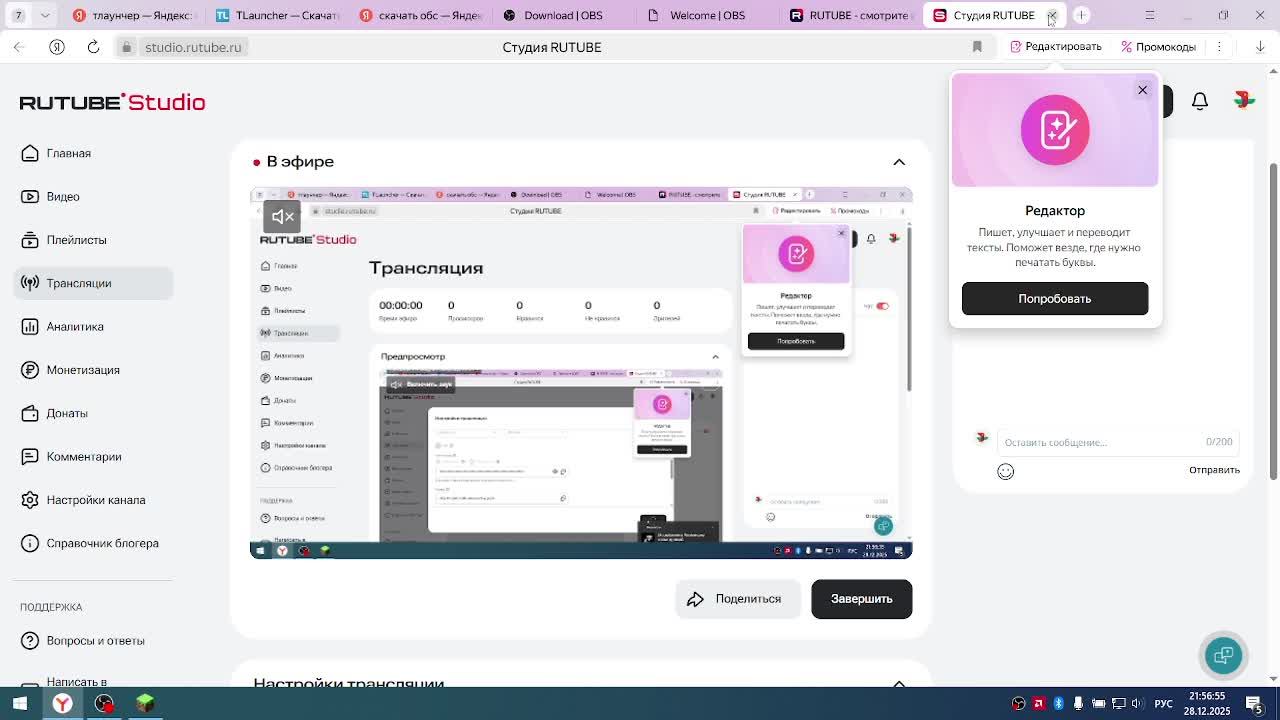Screen dimensions: 1280x720
Task: Reload the page
Action: pyautogui.click(x=93, y=47)
